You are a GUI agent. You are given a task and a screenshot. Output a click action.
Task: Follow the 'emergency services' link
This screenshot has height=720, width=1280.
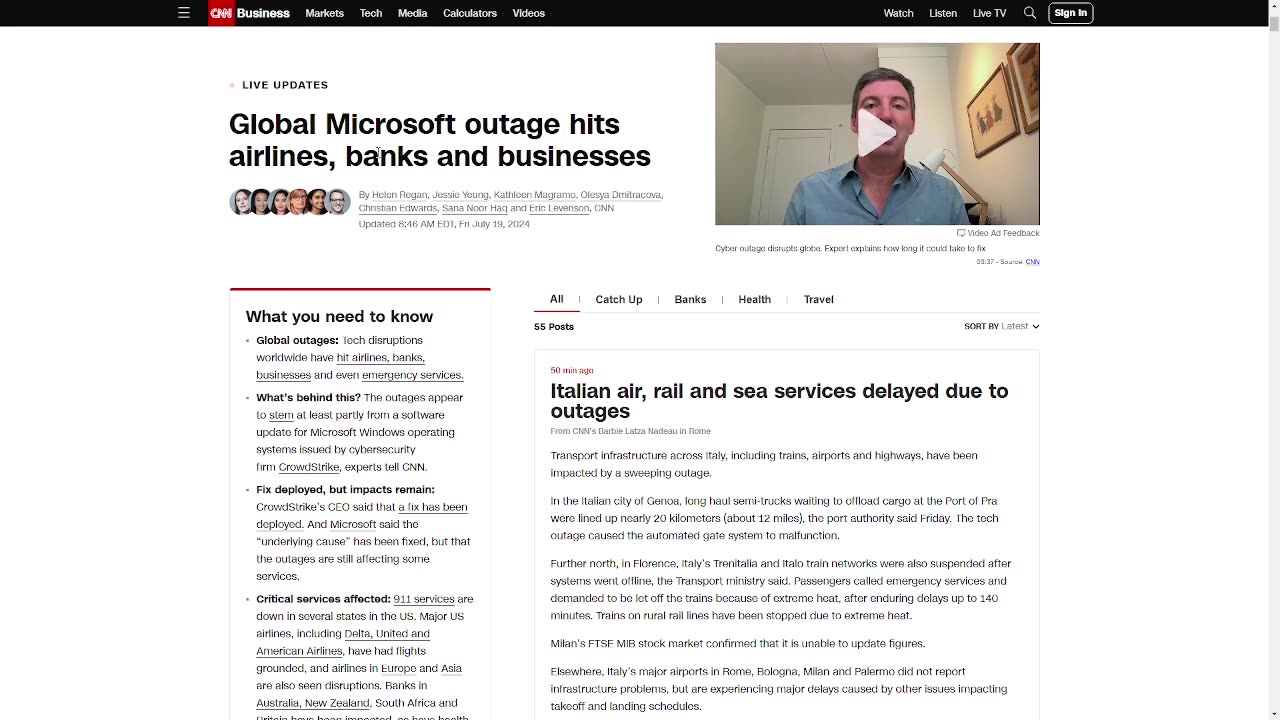click(x=412, y=375)
